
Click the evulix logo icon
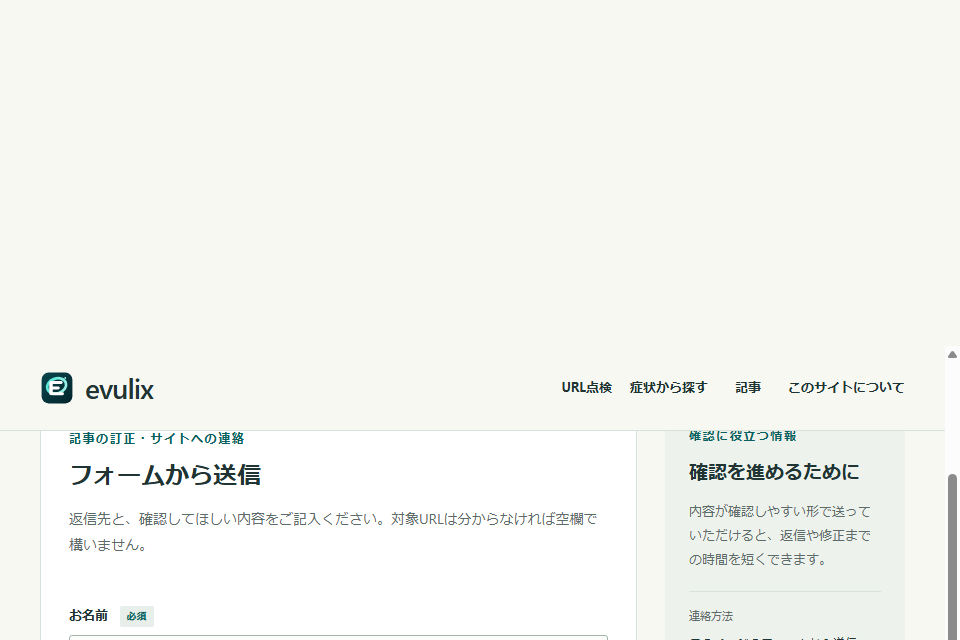(57, 388)
